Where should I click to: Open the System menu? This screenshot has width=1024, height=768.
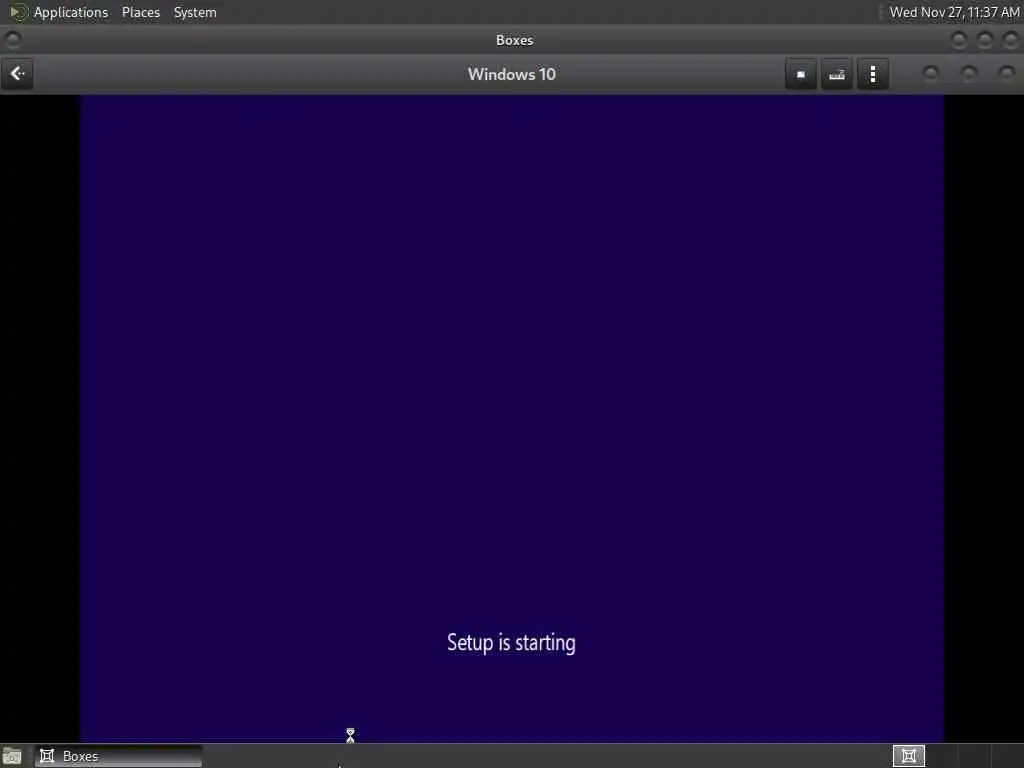[195, 12]
